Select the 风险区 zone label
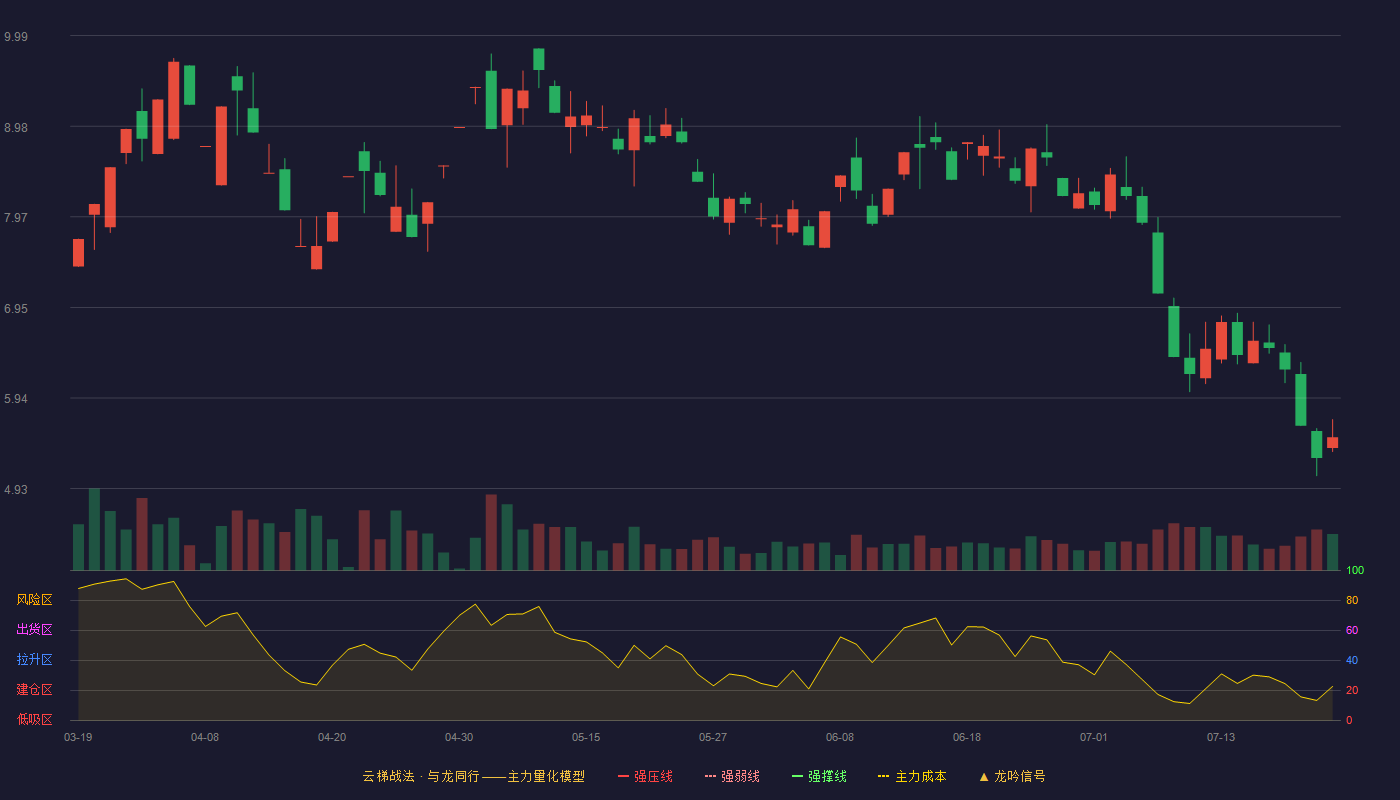This screenshot has height=800, width=1400. pyautogui.click(x=34, y=600)
